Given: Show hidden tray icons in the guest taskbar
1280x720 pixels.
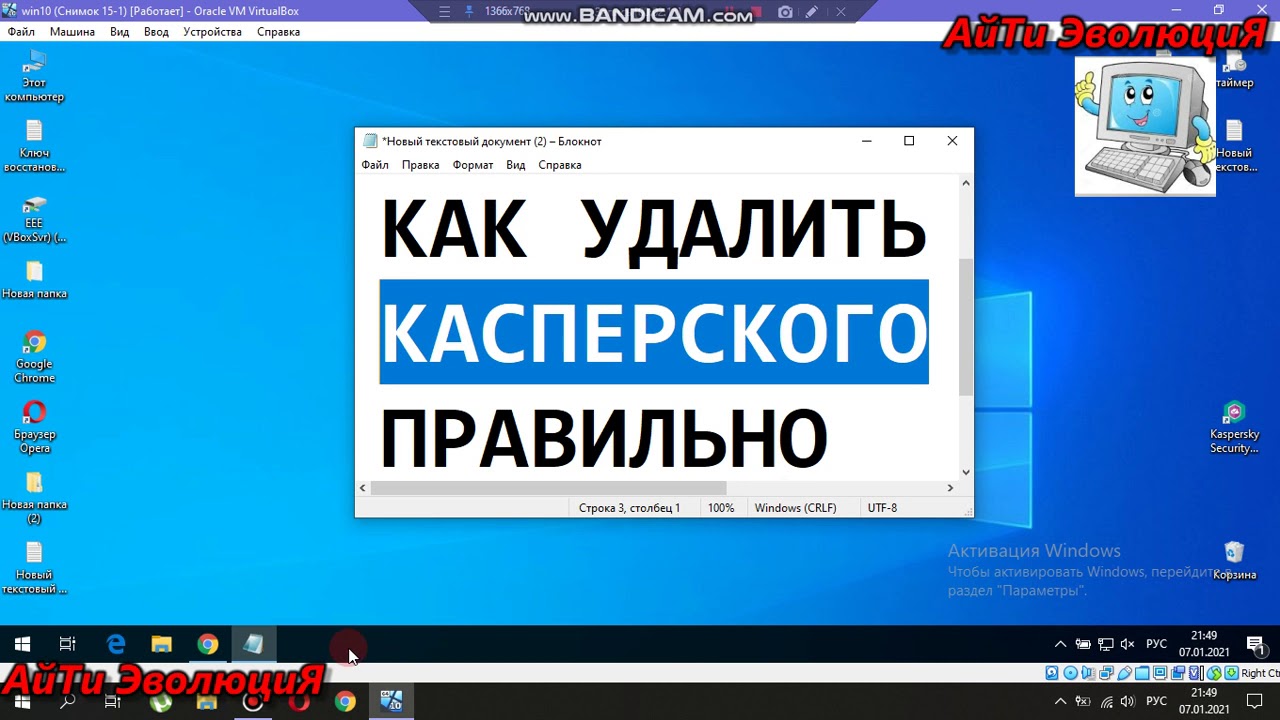Looking at the screenshot, I should 1061,644.
